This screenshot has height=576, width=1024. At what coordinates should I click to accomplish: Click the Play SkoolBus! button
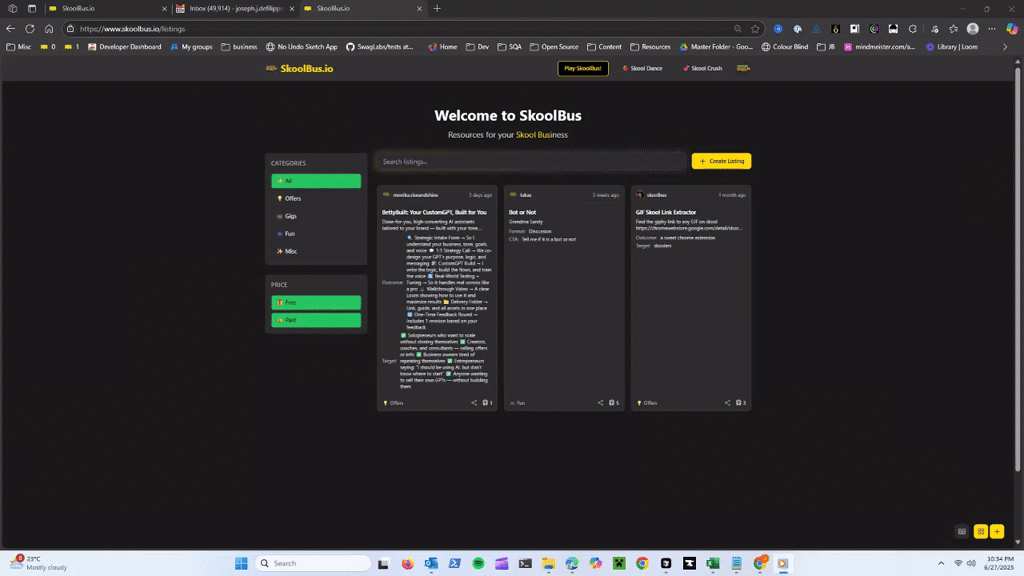pyautogui.click(x=583, y=69)
